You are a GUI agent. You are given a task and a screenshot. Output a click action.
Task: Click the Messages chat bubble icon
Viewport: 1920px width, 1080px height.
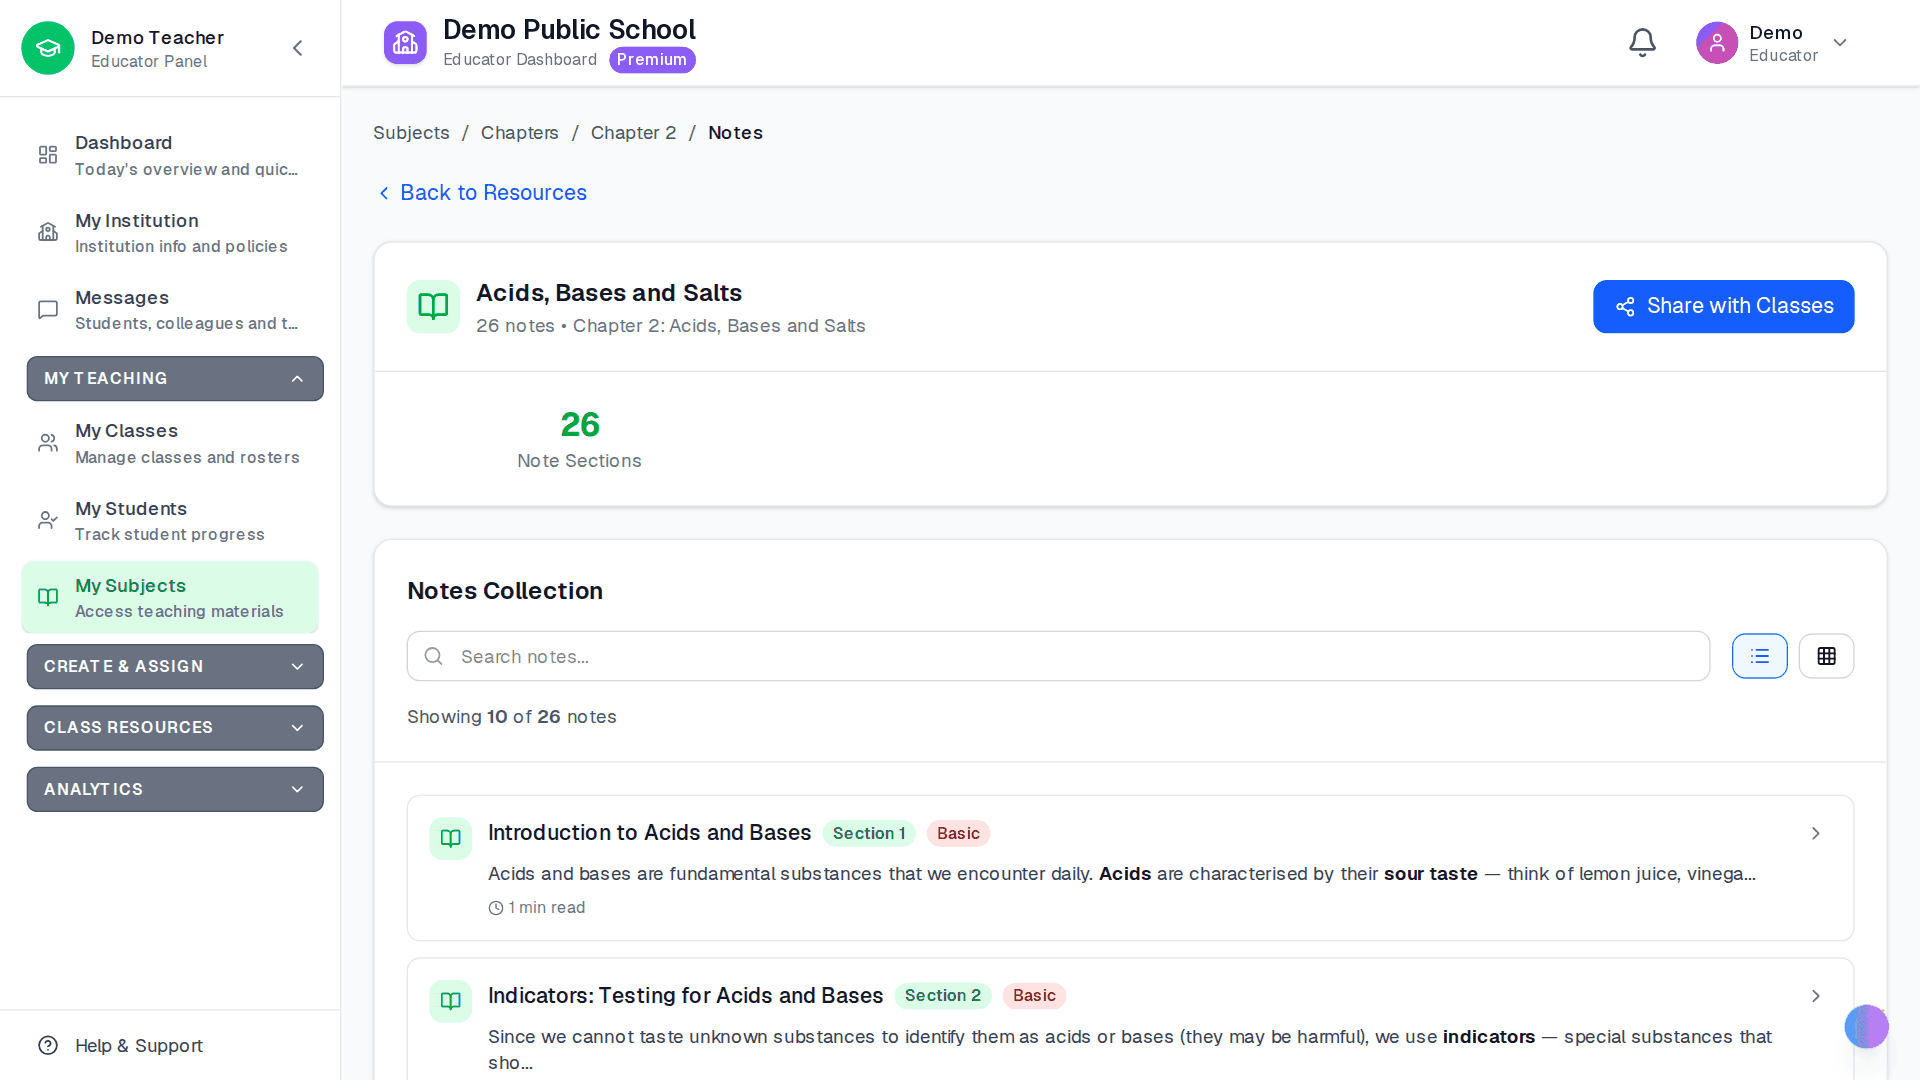coord(48,310)
